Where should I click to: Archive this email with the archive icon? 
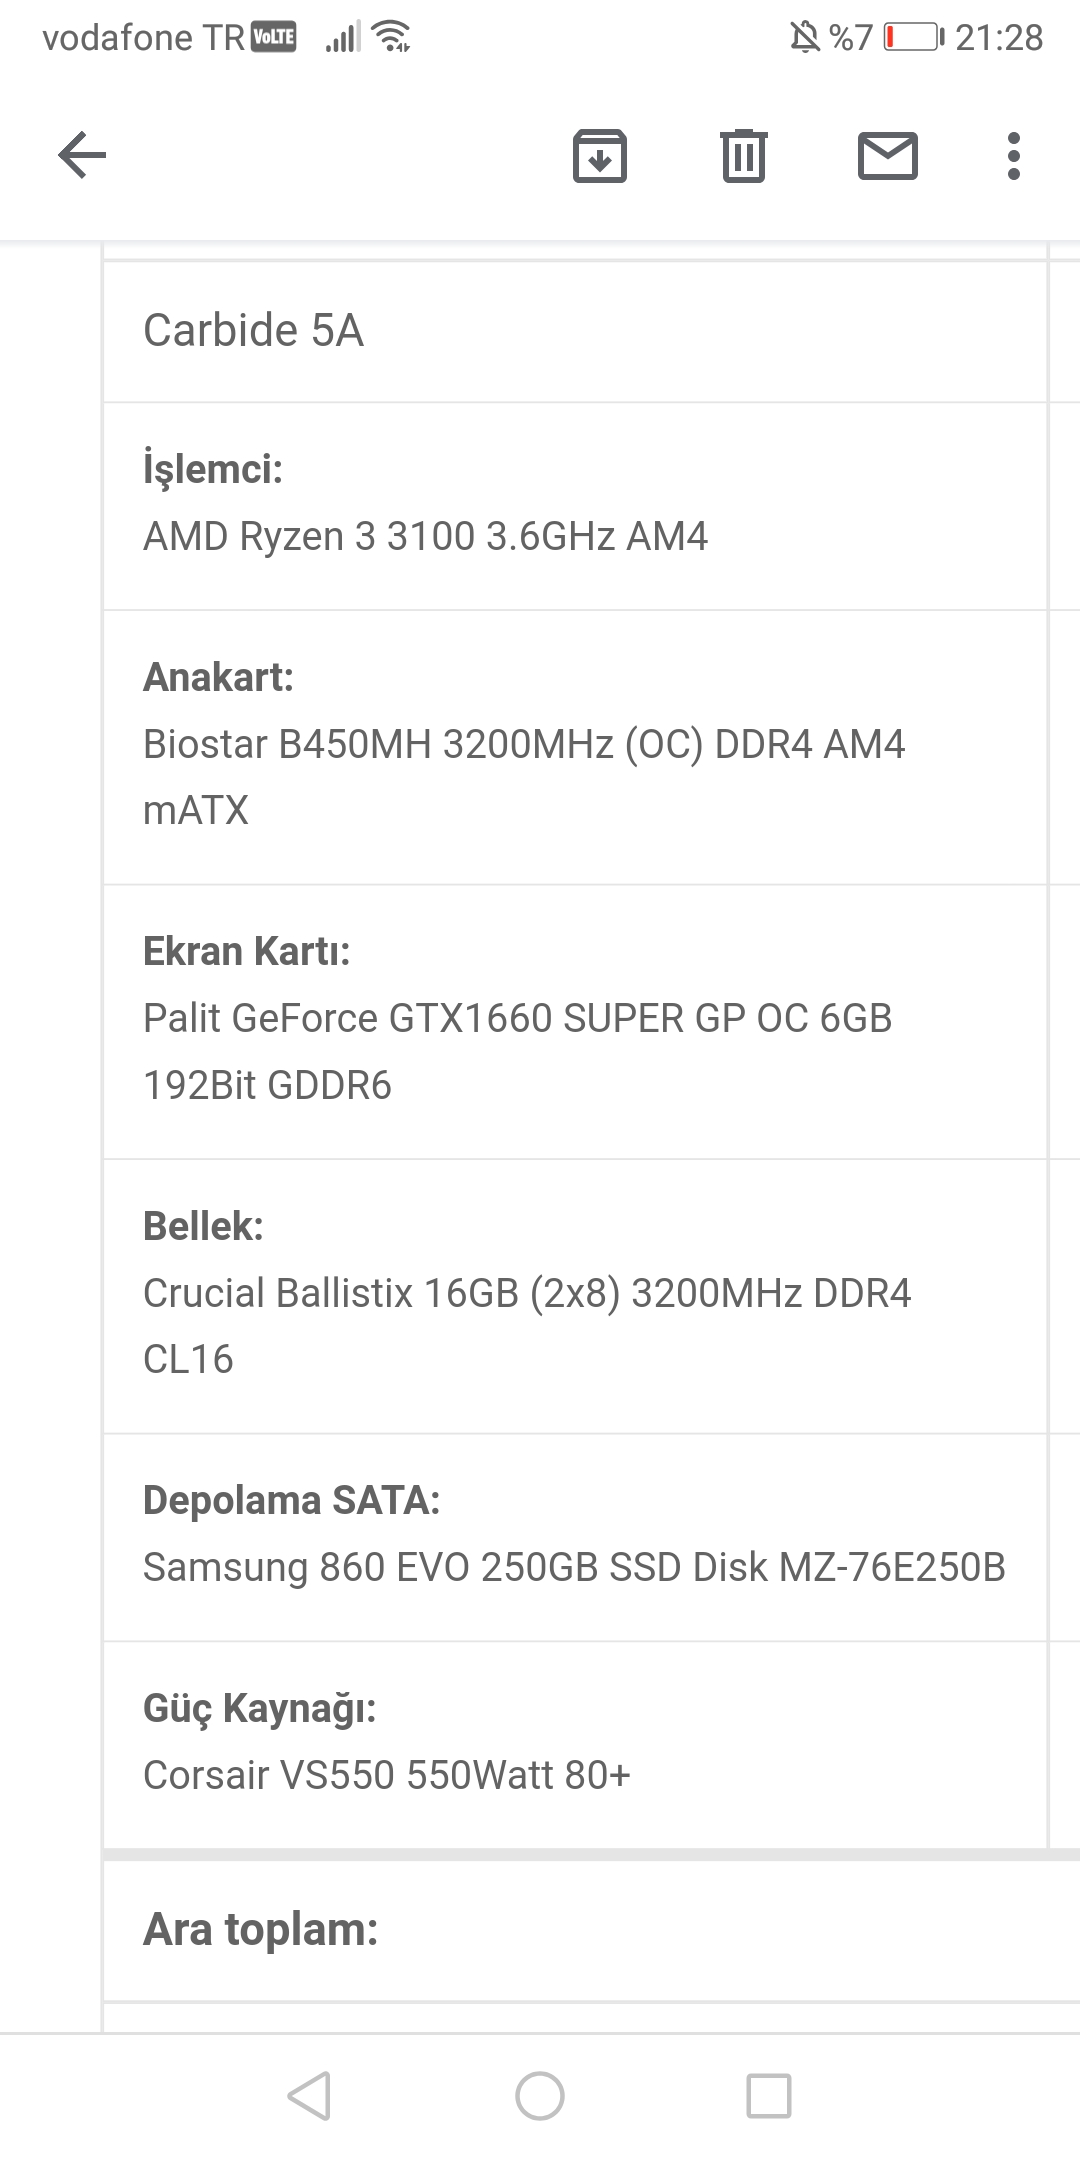[x=599, y=156]
